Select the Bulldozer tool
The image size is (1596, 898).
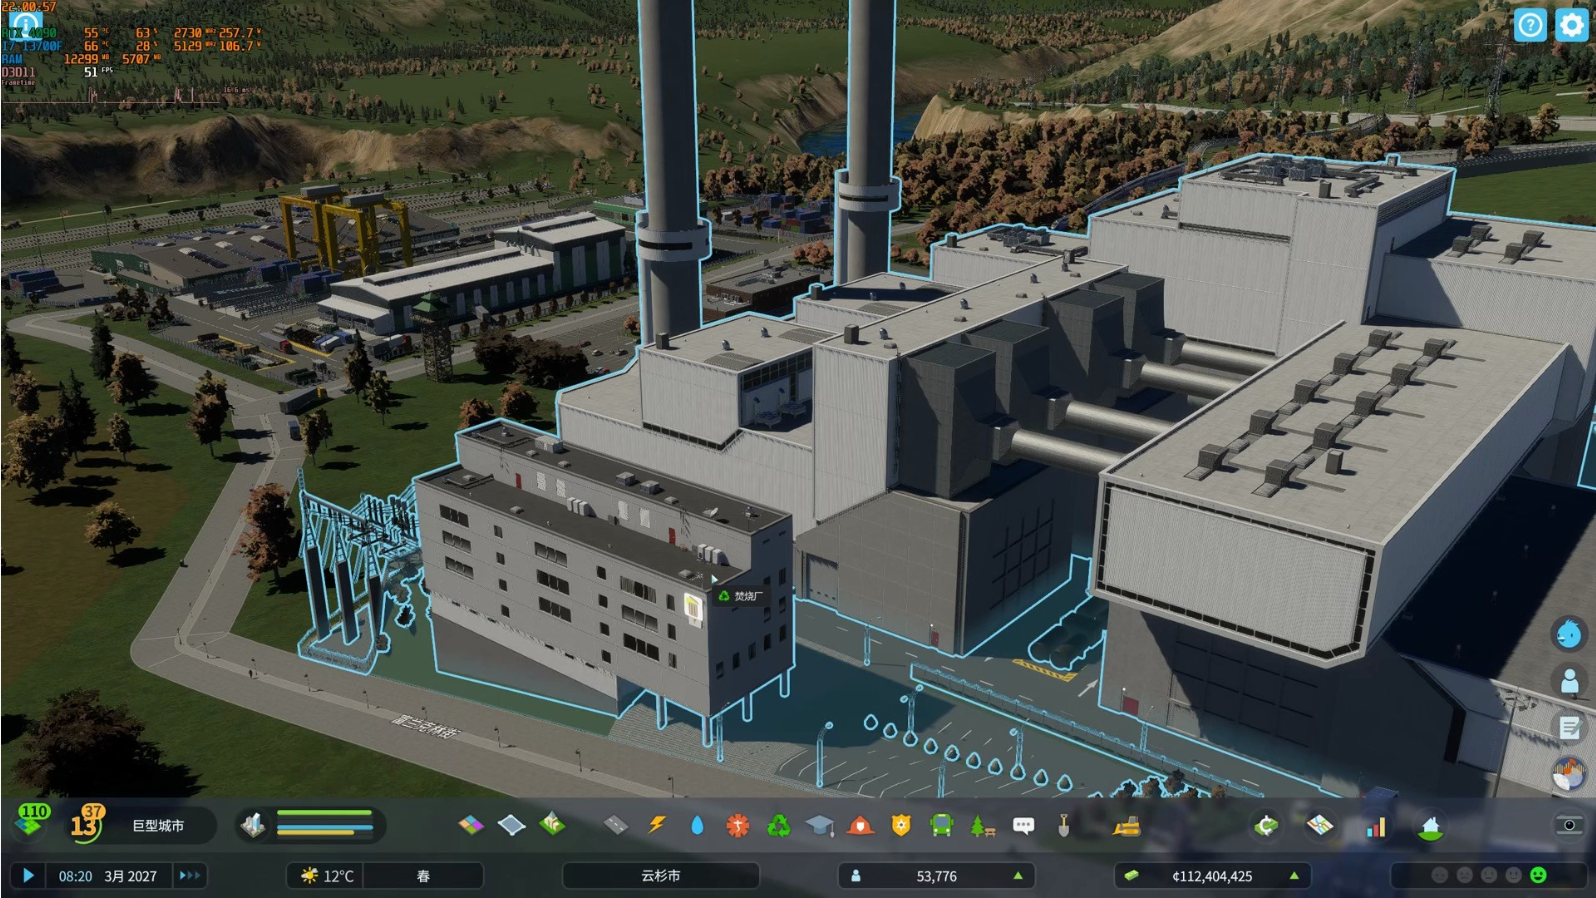coord(1126,825)
